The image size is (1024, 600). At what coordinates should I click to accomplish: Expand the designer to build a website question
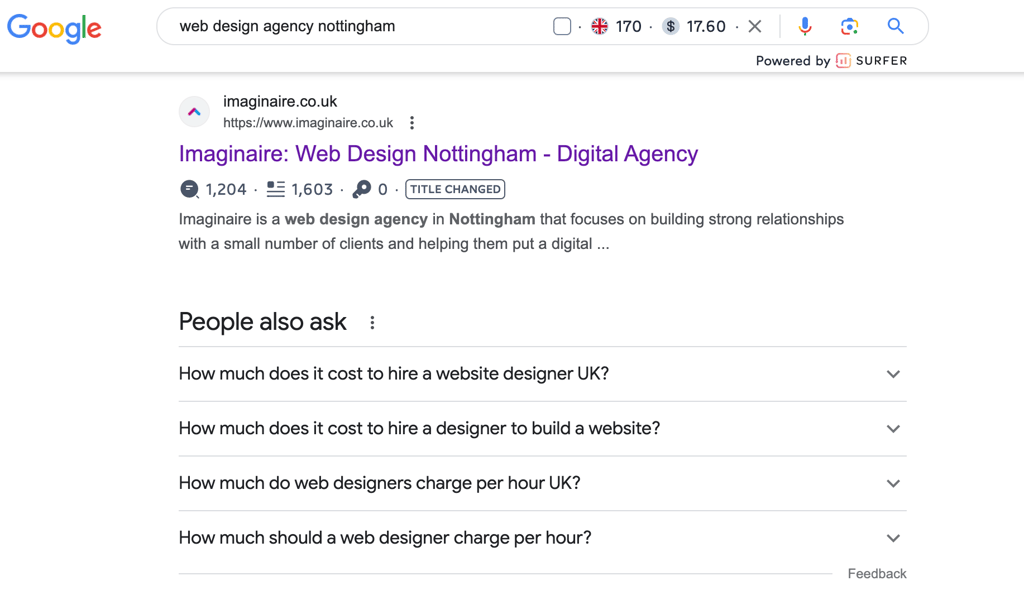click(543, 429)
